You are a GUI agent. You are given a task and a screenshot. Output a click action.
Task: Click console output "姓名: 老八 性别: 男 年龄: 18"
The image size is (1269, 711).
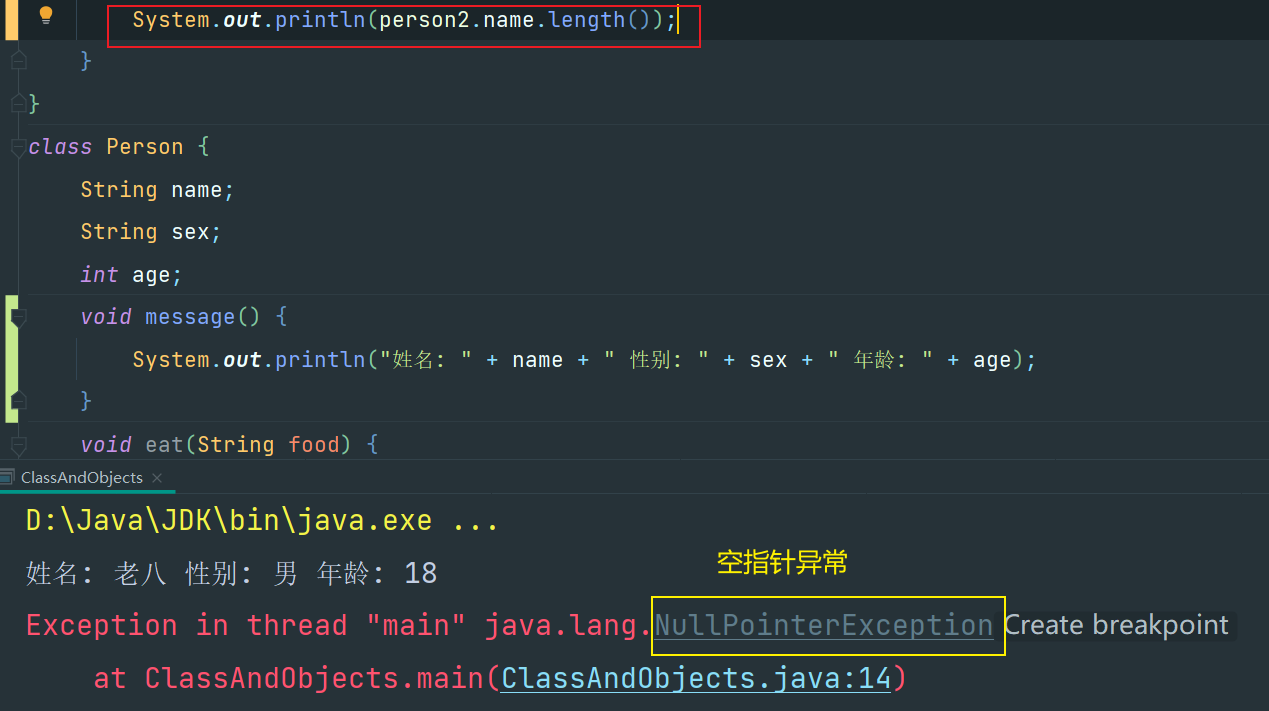[232, 573]
